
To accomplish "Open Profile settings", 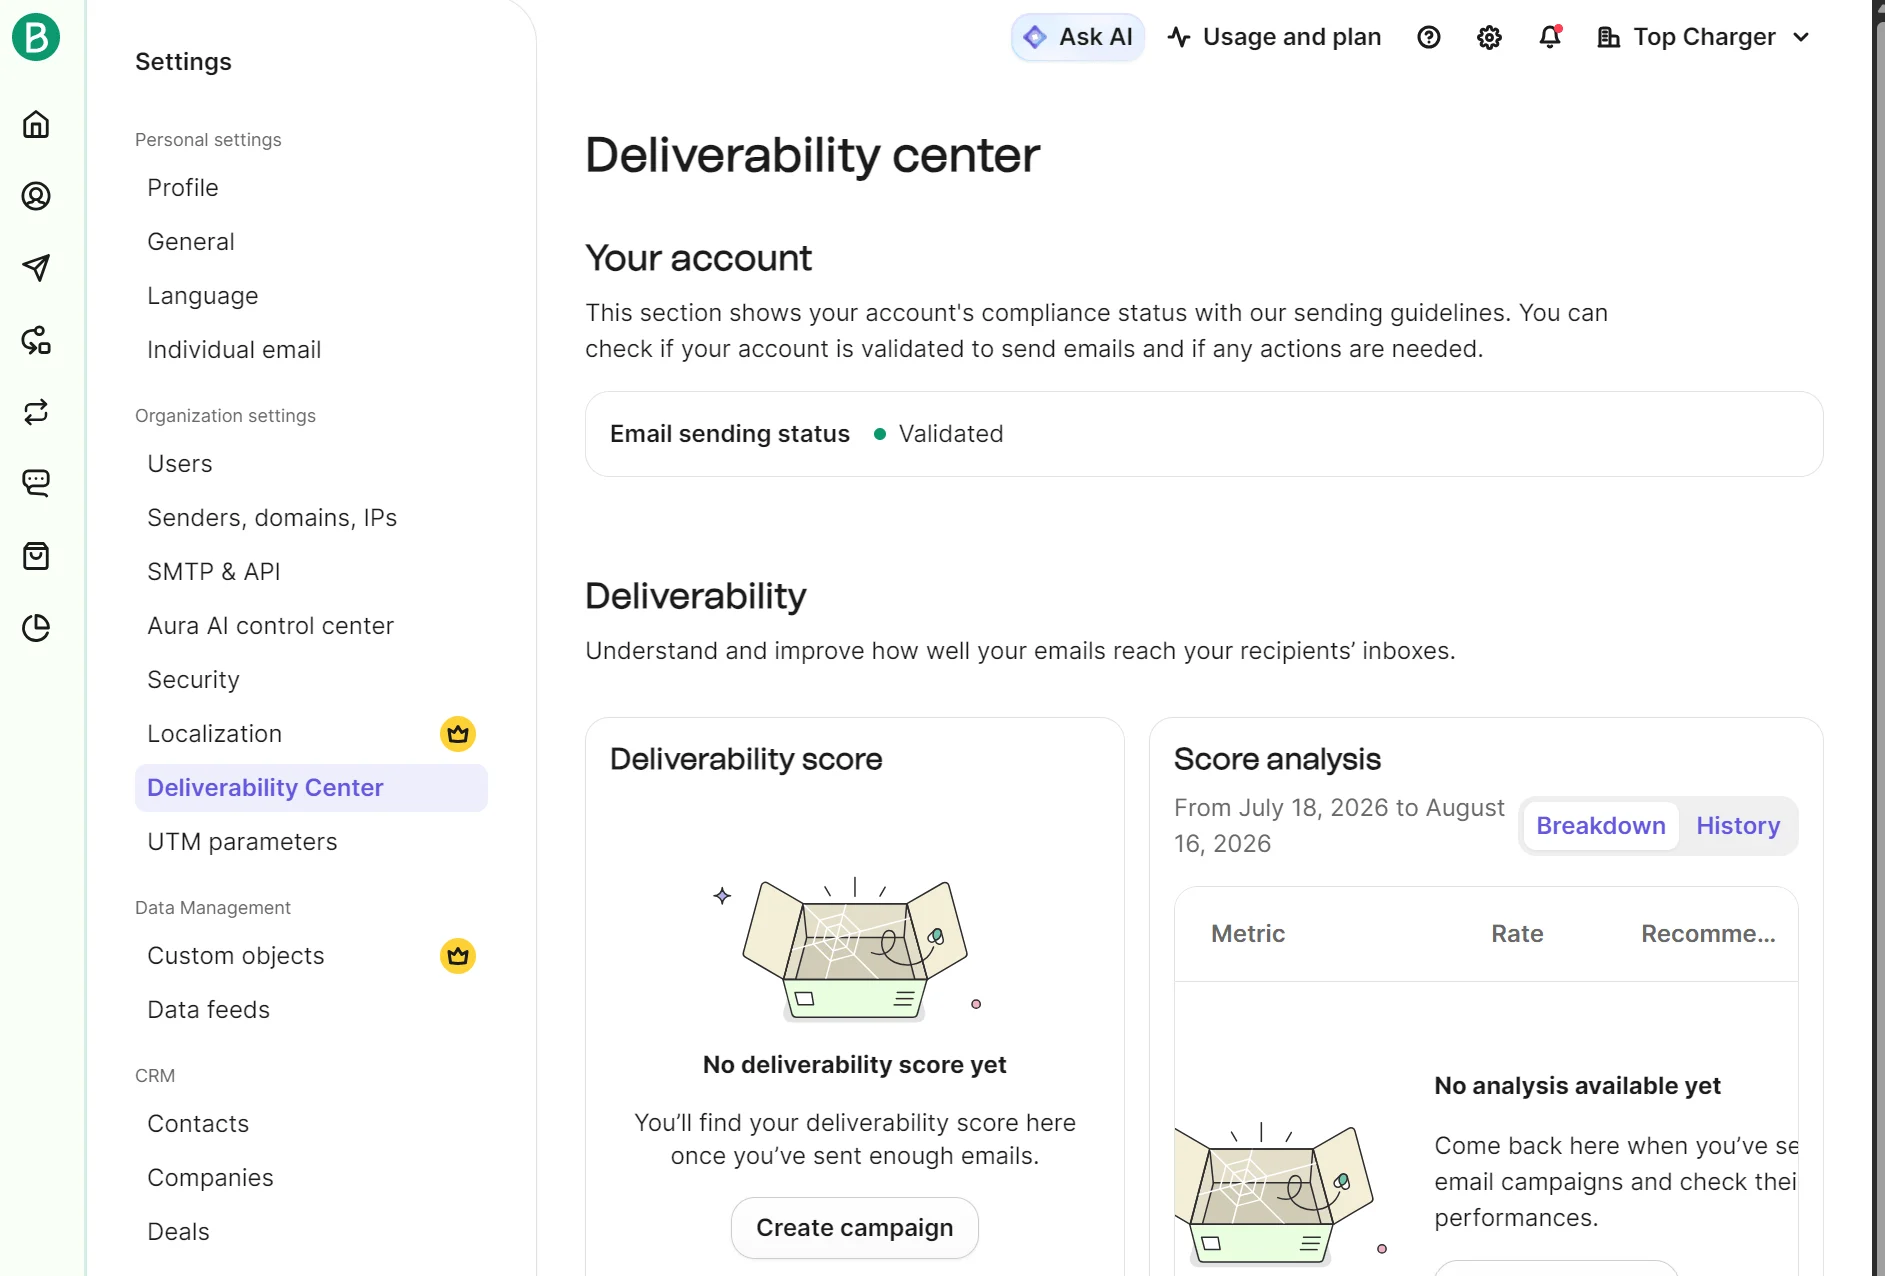I will 183,188.
